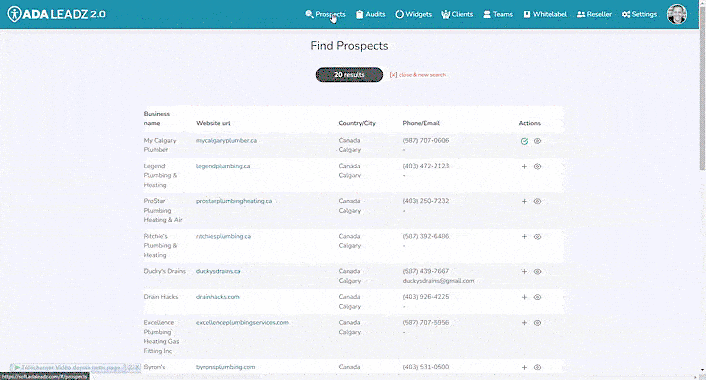The width and height of the screenshot is (706, 380).
Task: View Ritchie's Plumbing & Heating eye icon
Action: (537, 237)
